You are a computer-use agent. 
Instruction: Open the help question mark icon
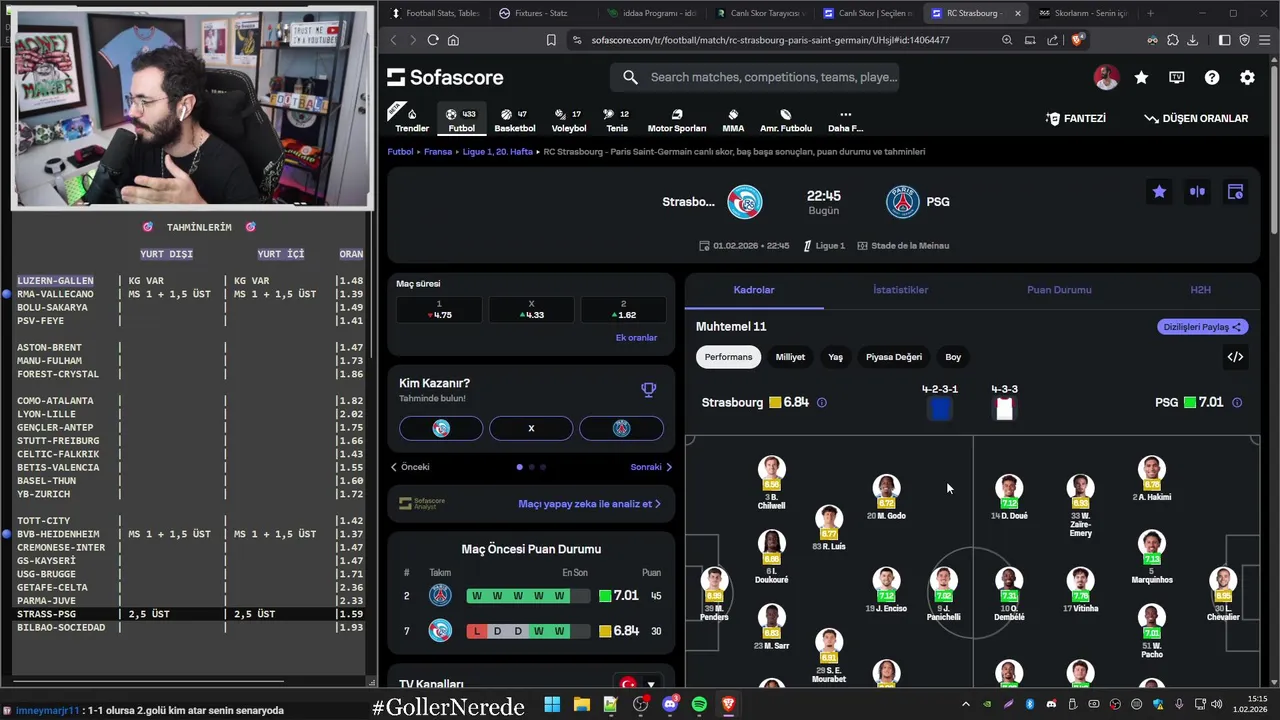1212,77
